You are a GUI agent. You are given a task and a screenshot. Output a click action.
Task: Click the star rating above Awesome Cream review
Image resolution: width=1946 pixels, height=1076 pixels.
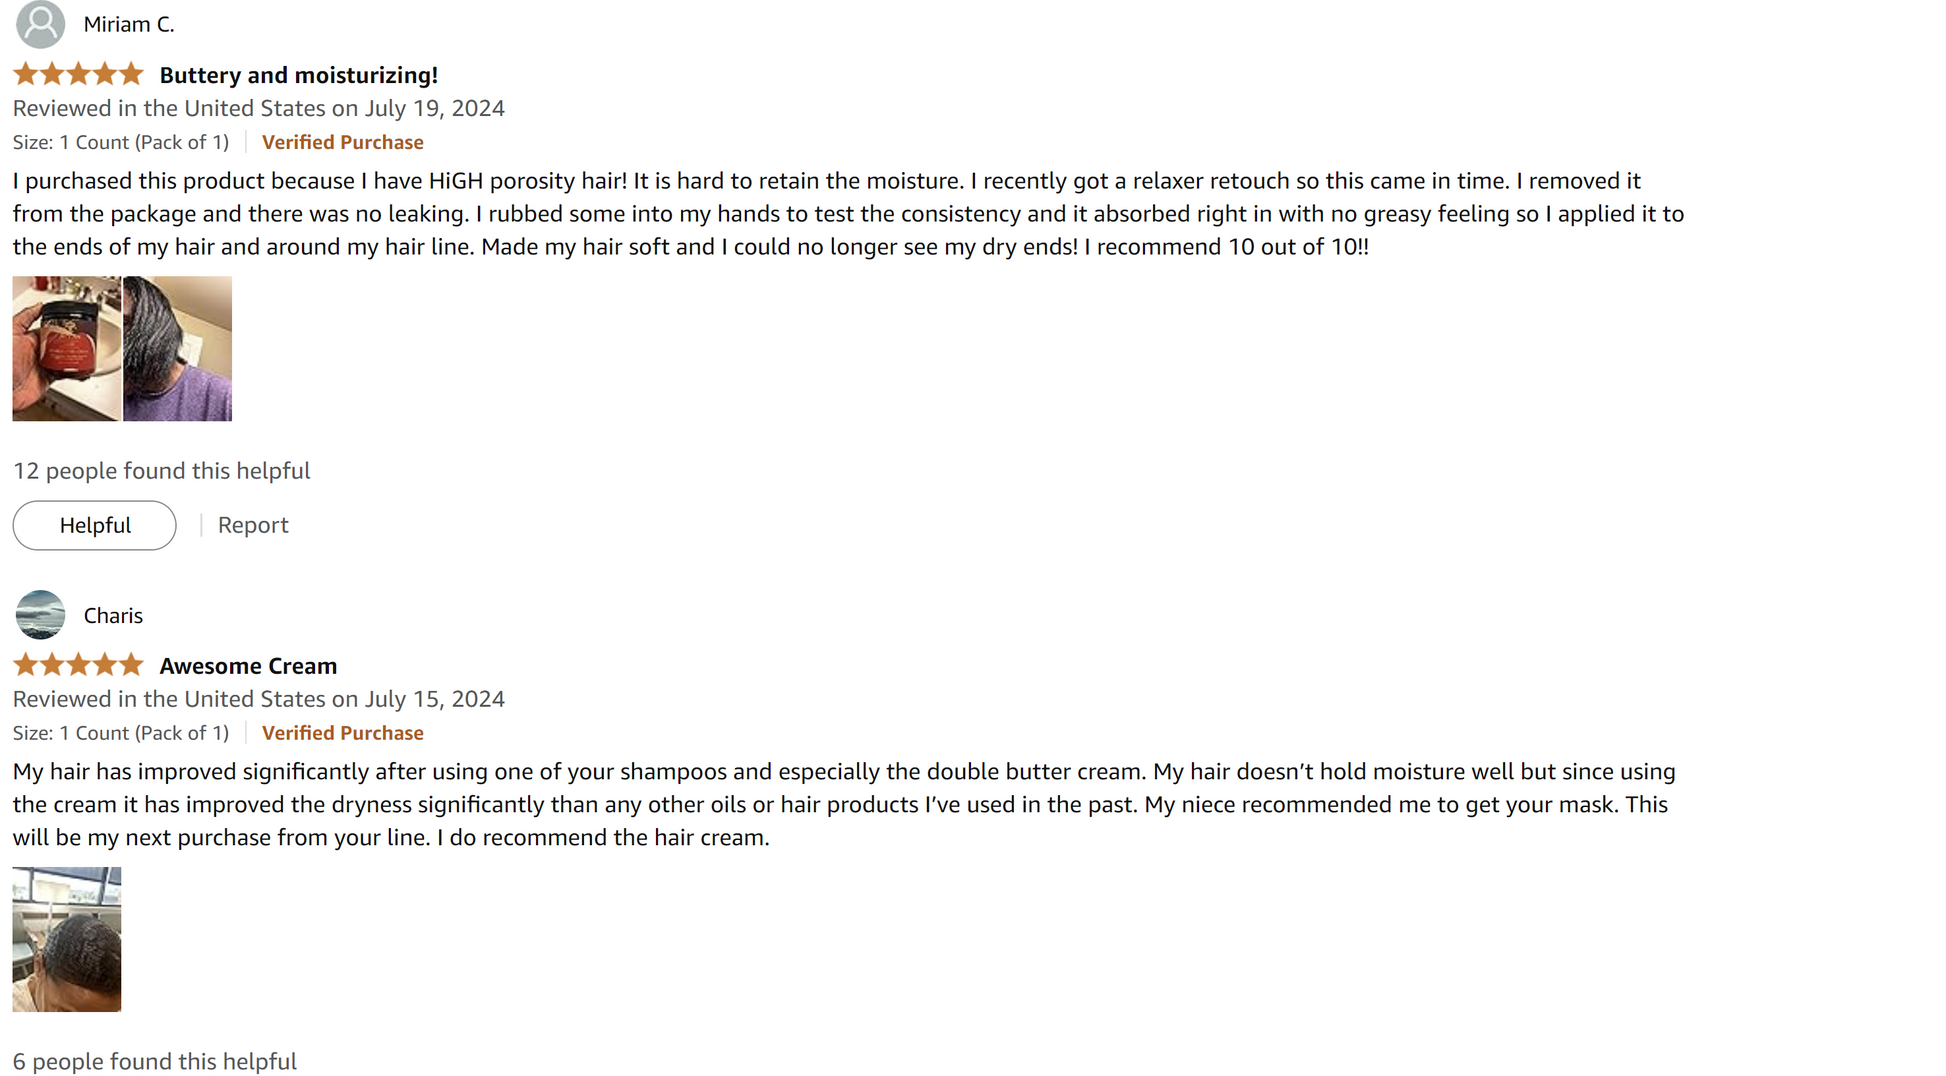click(78, 666)
